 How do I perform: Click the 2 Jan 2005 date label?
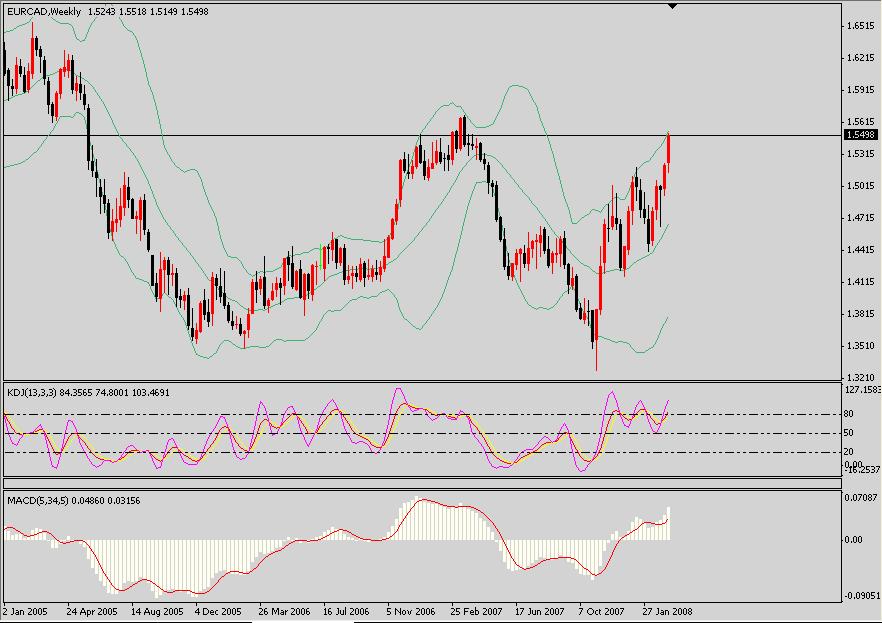click(25, 612)
